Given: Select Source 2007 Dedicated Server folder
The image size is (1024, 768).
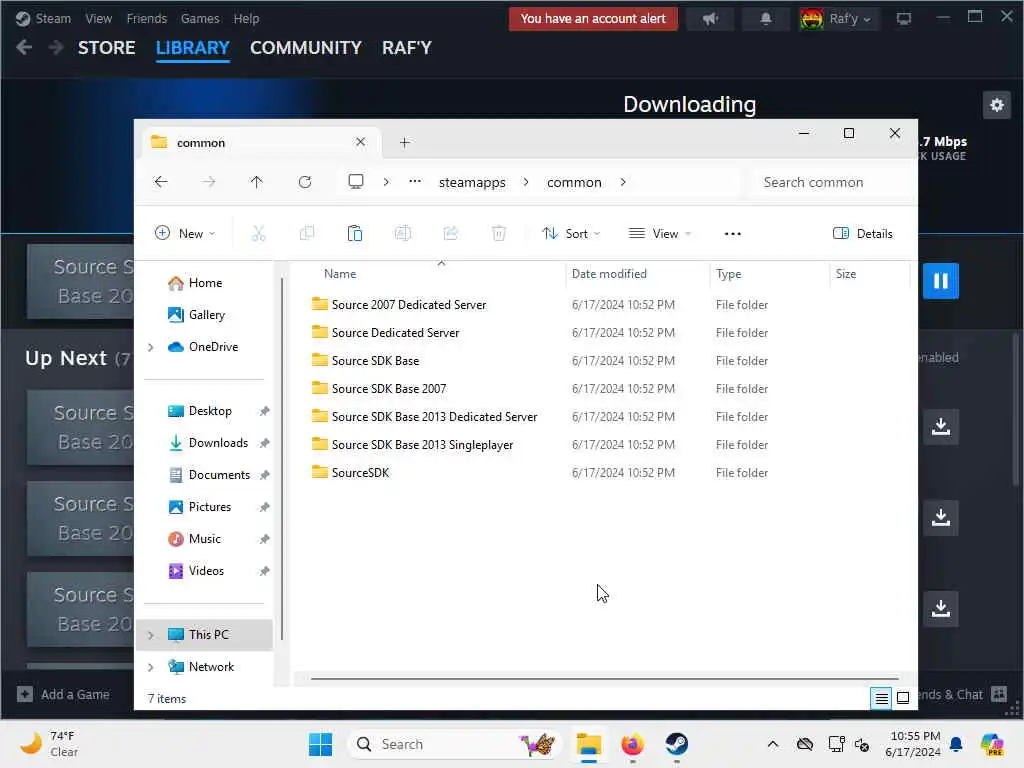Looking at the screenshot, I should (x=409, y=304).
